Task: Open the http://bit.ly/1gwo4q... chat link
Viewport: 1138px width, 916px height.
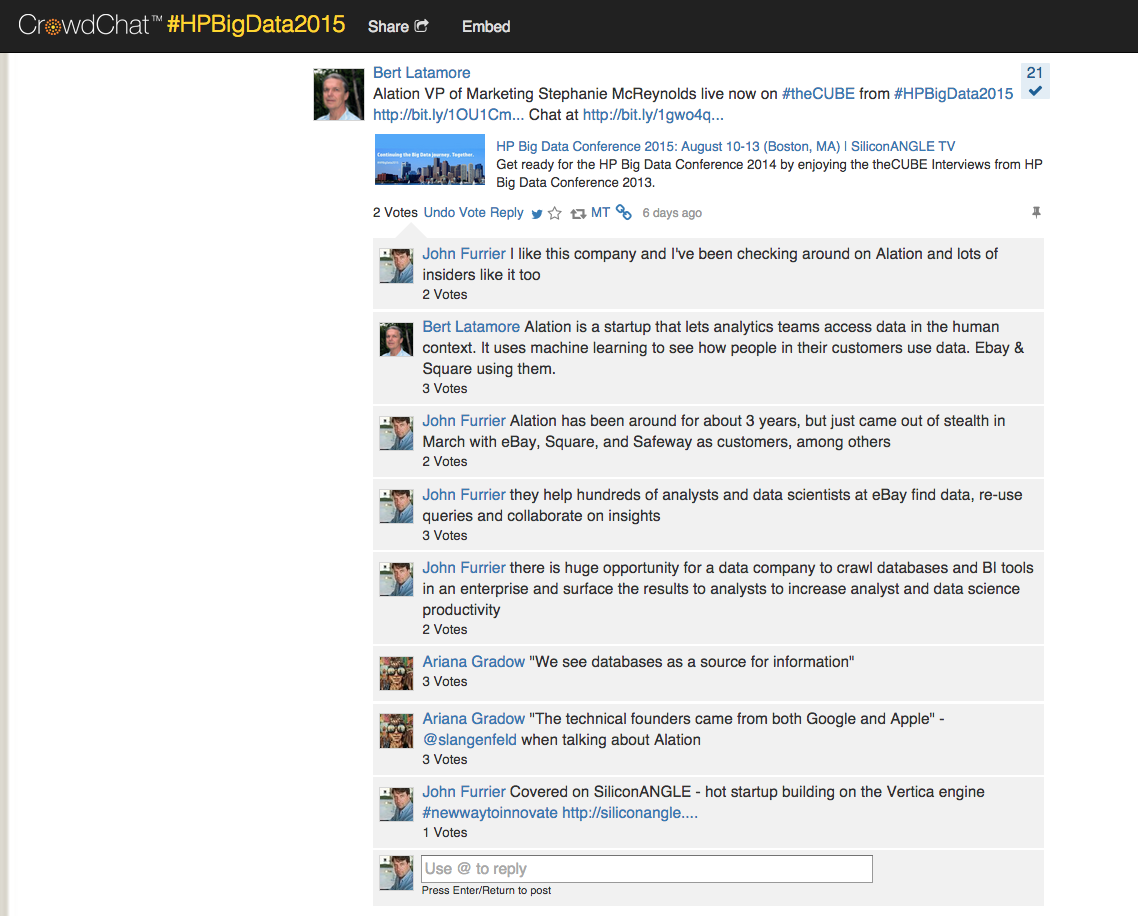Action: (x=653, y=115)
